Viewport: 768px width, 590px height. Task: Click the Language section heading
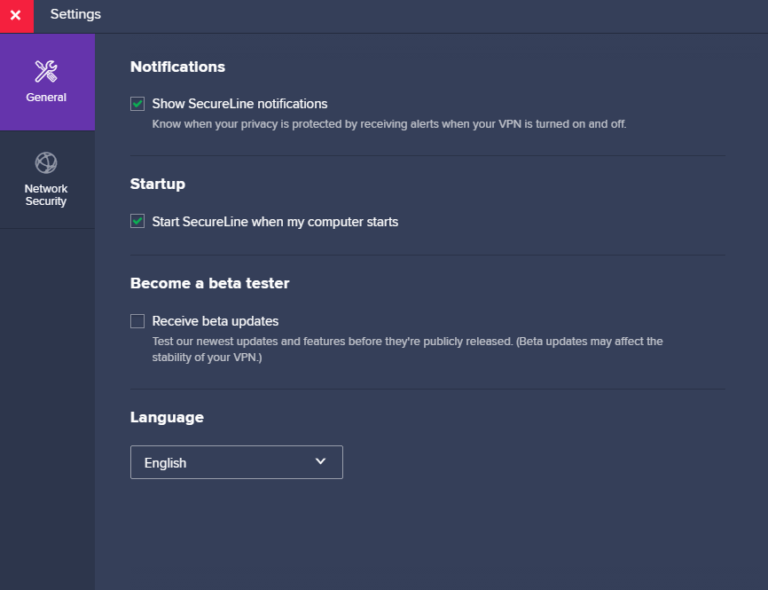coord(167,418)
